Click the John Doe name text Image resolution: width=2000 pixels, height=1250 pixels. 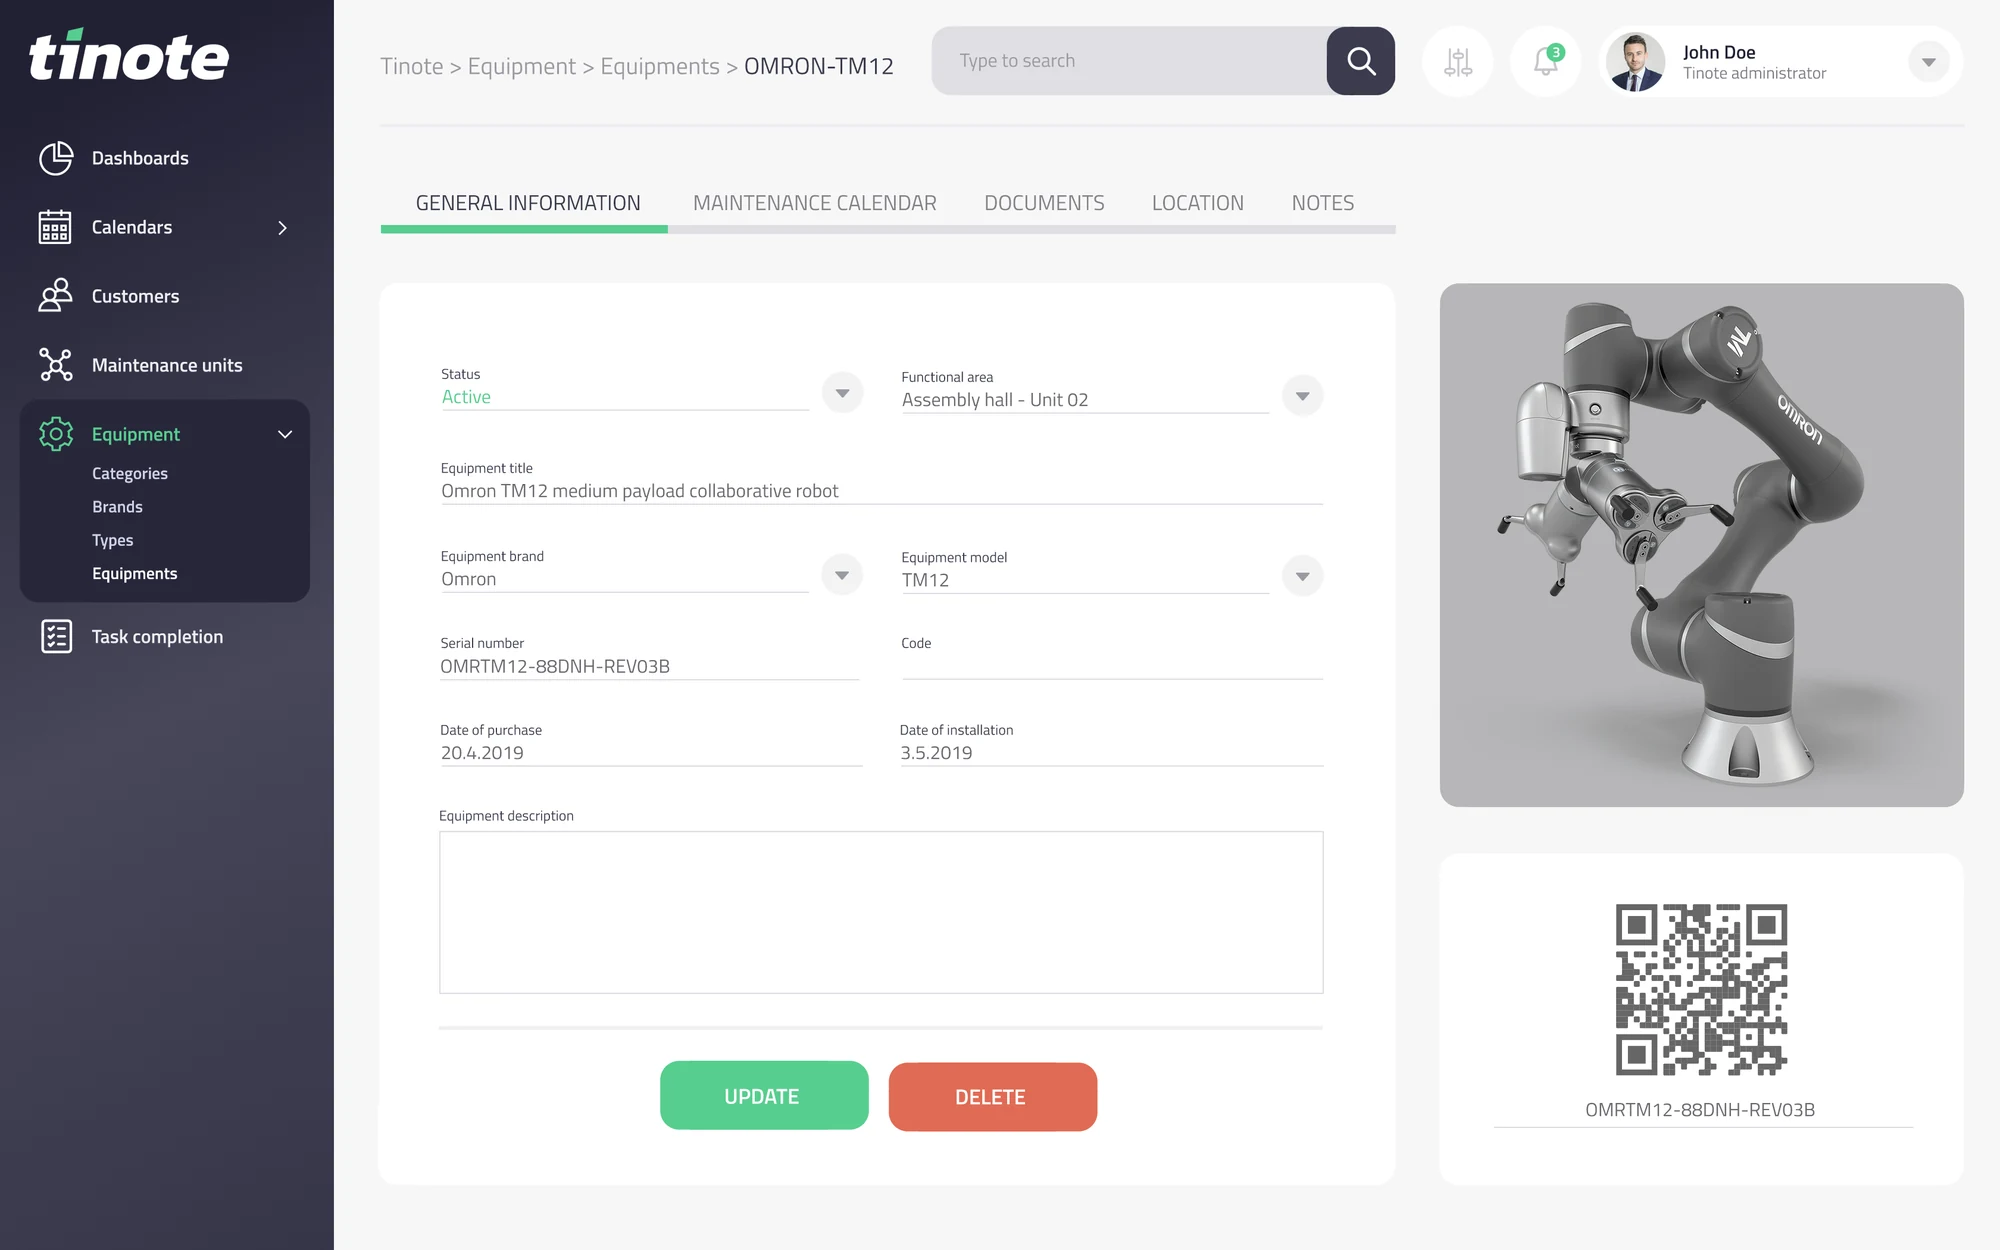1719,52
